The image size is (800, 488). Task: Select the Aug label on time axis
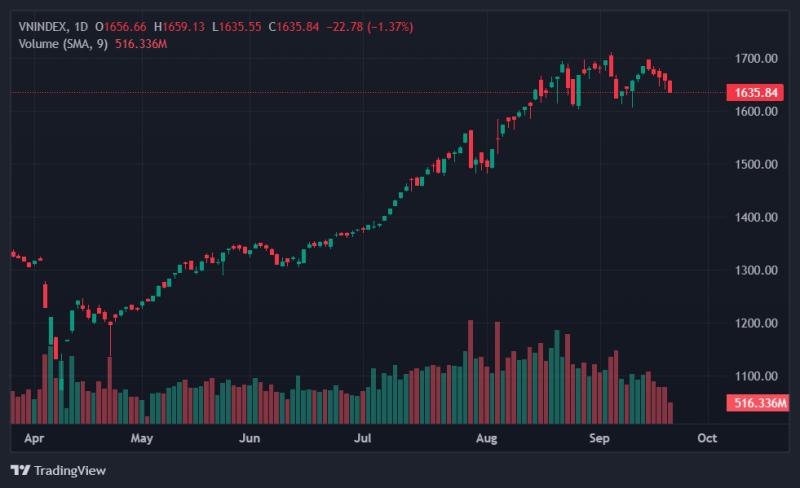click(486, 438)
